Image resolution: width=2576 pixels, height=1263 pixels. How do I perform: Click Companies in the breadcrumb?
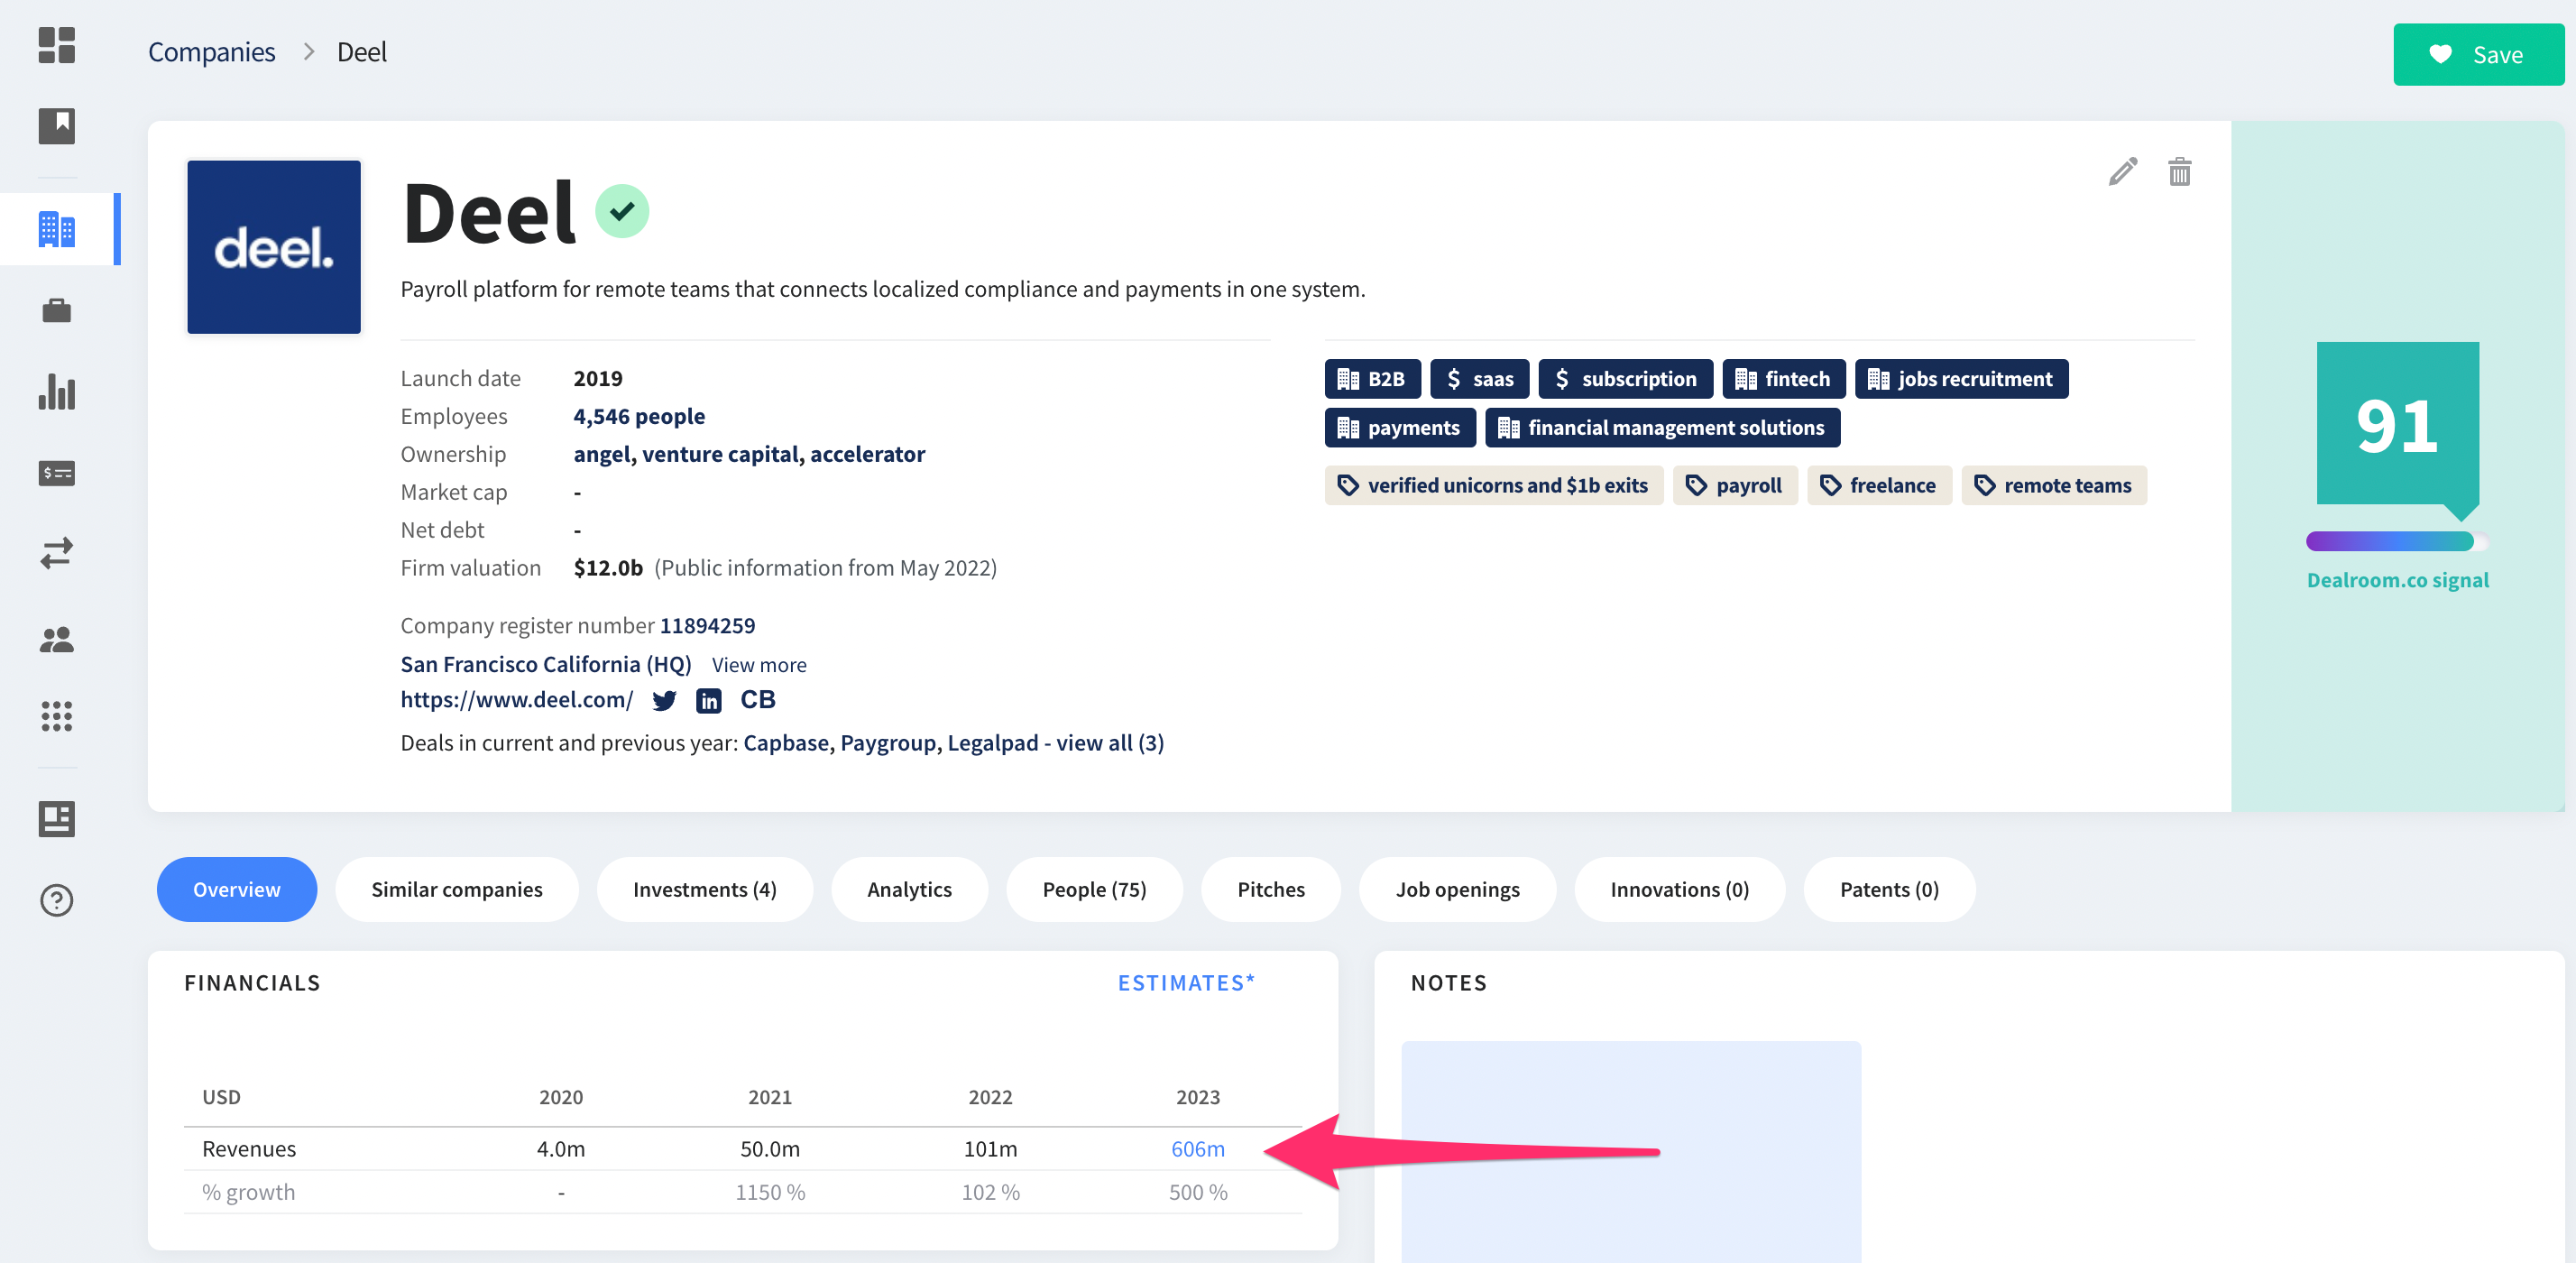pyautogui.click(x=212, y=52)
